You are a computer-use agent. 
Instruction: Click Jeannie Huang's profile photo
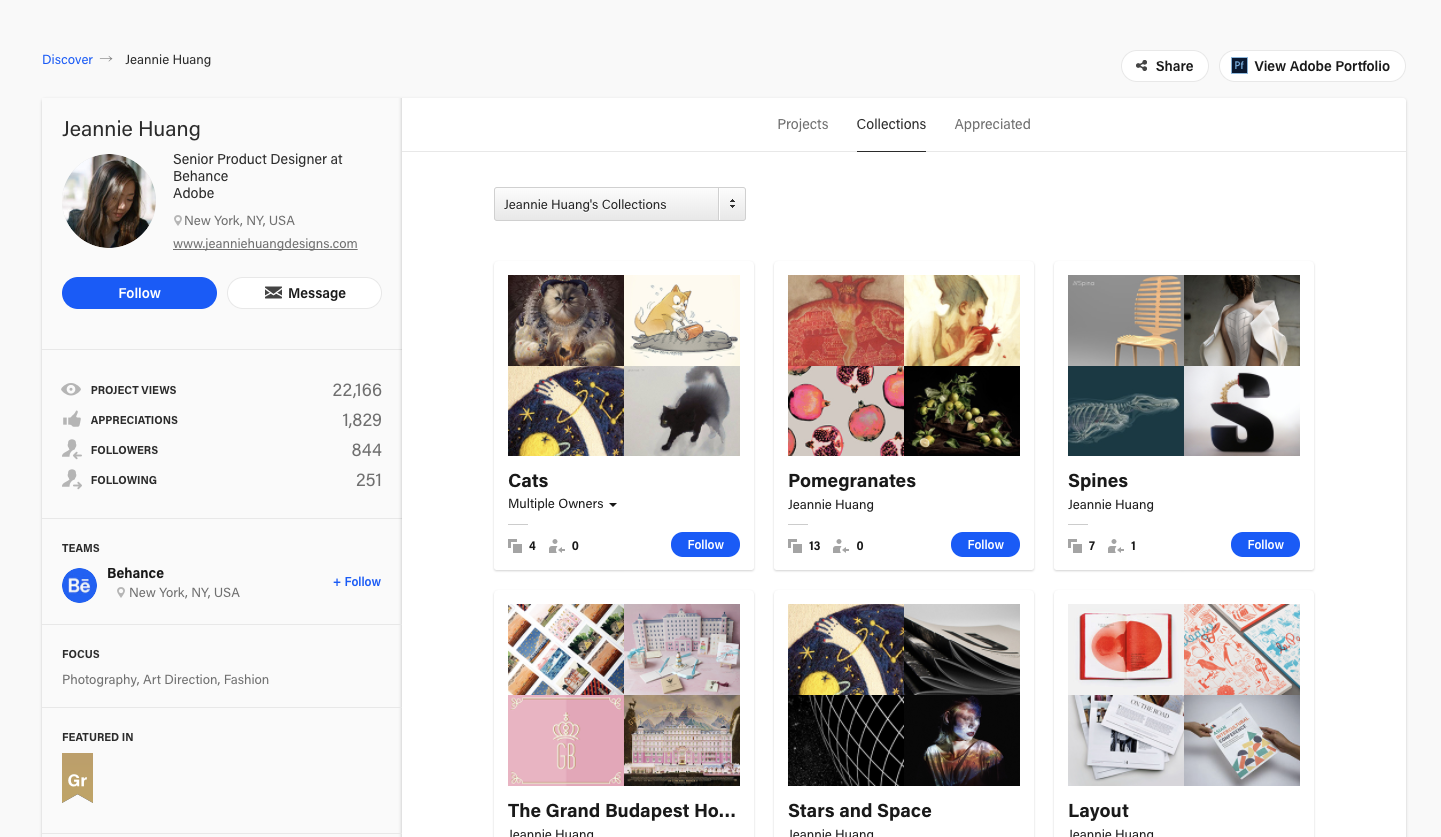109,201
